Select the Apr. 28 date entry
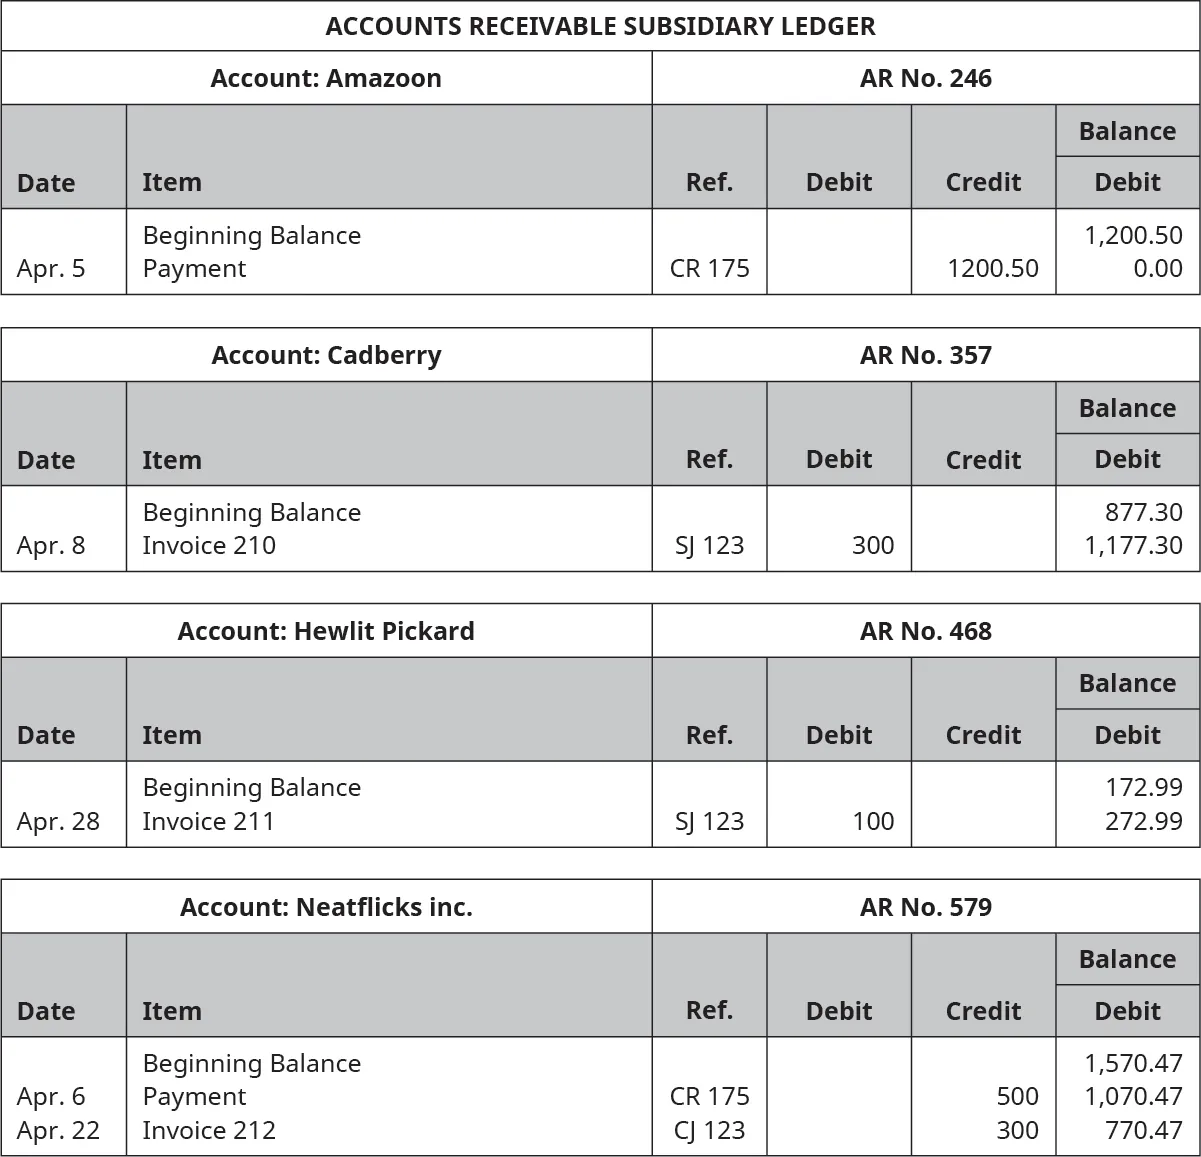This screenshot has width=1201, height=1157. pyautogui.click(x=58, y=821)
